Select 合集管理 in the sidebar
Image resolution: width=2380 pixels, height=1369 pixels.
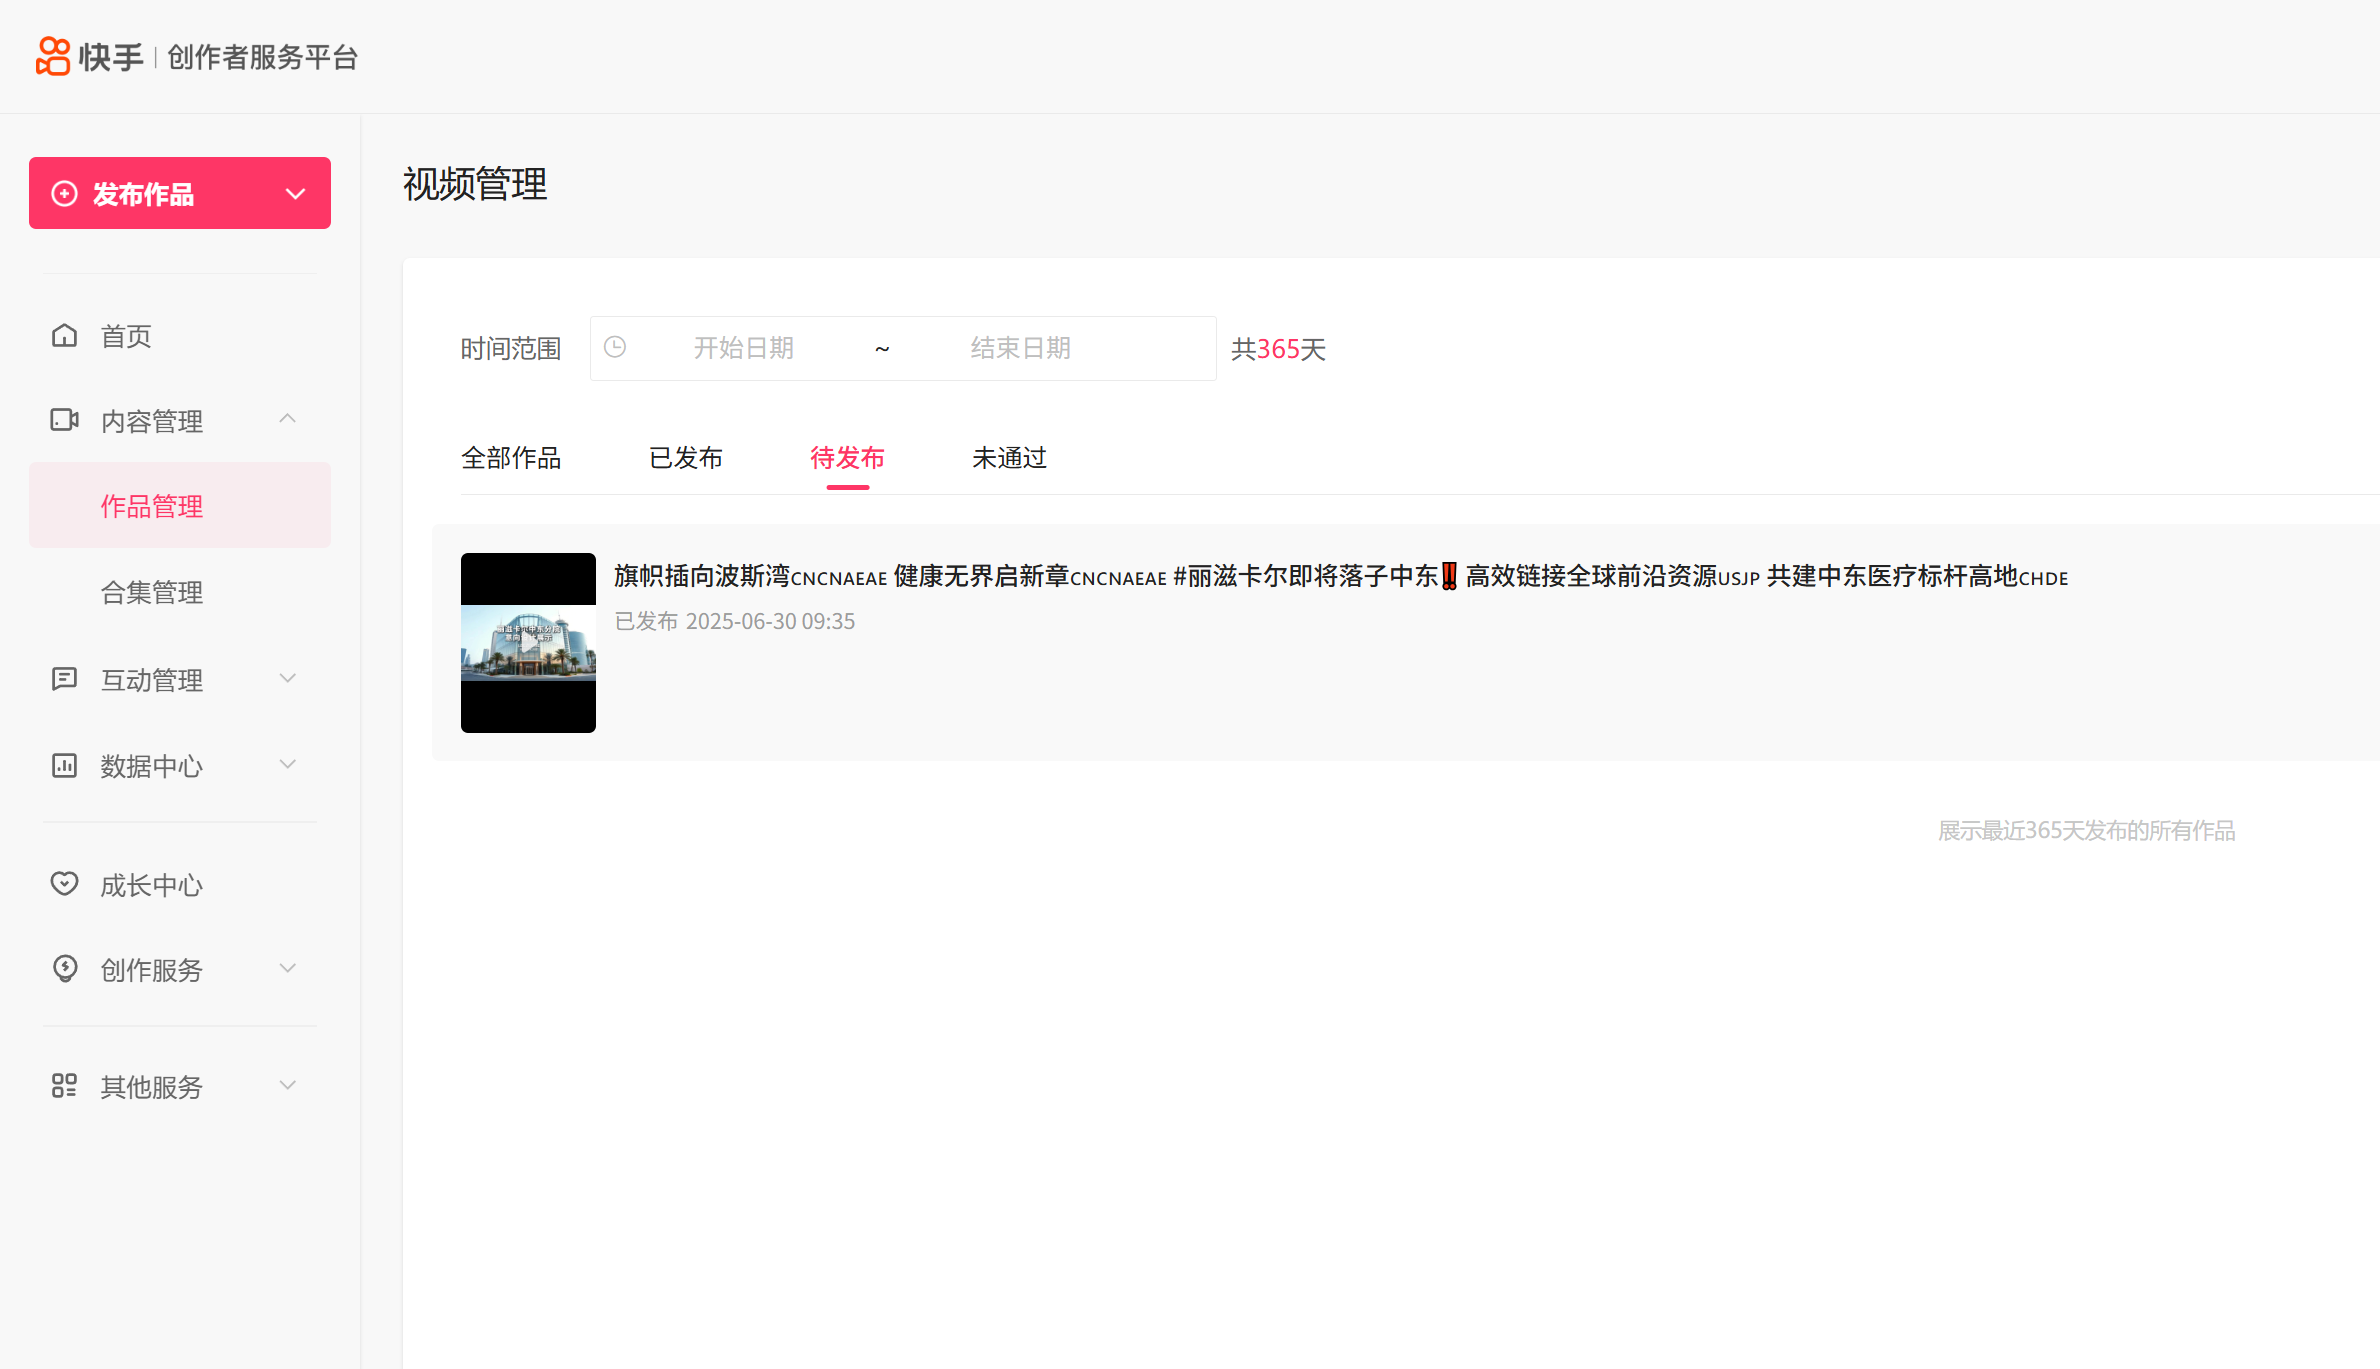pyautogui.click(x=152, y=592)
